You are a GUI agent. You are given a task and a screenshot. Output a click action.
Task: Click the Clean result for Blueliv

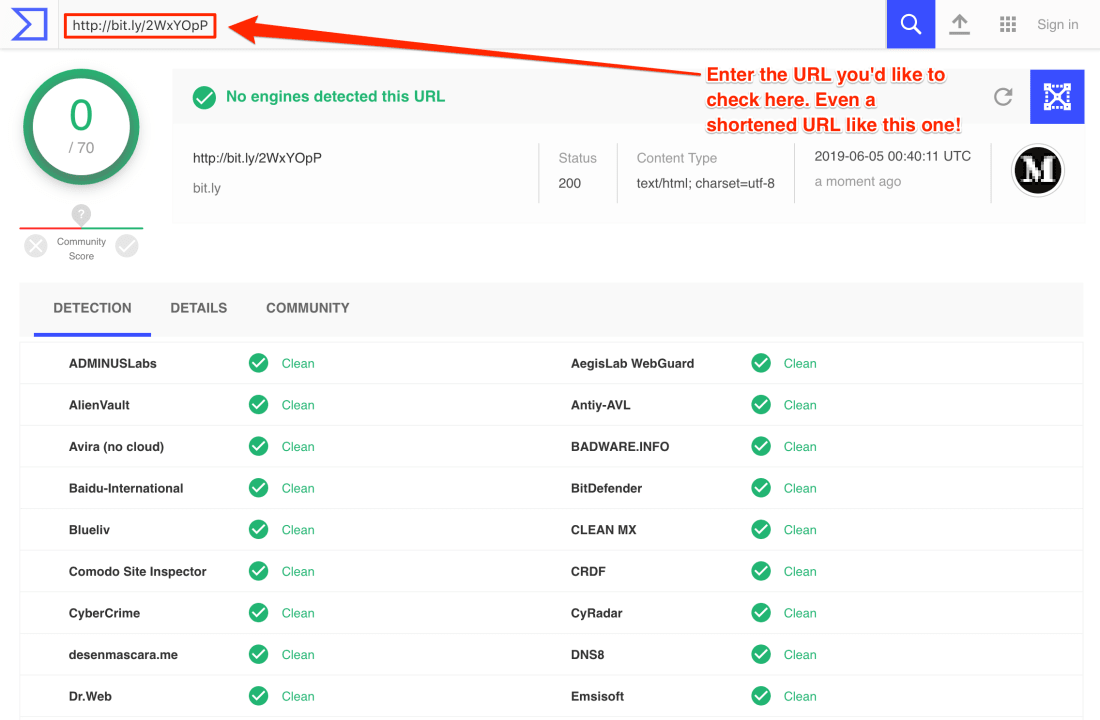point(298,530)
